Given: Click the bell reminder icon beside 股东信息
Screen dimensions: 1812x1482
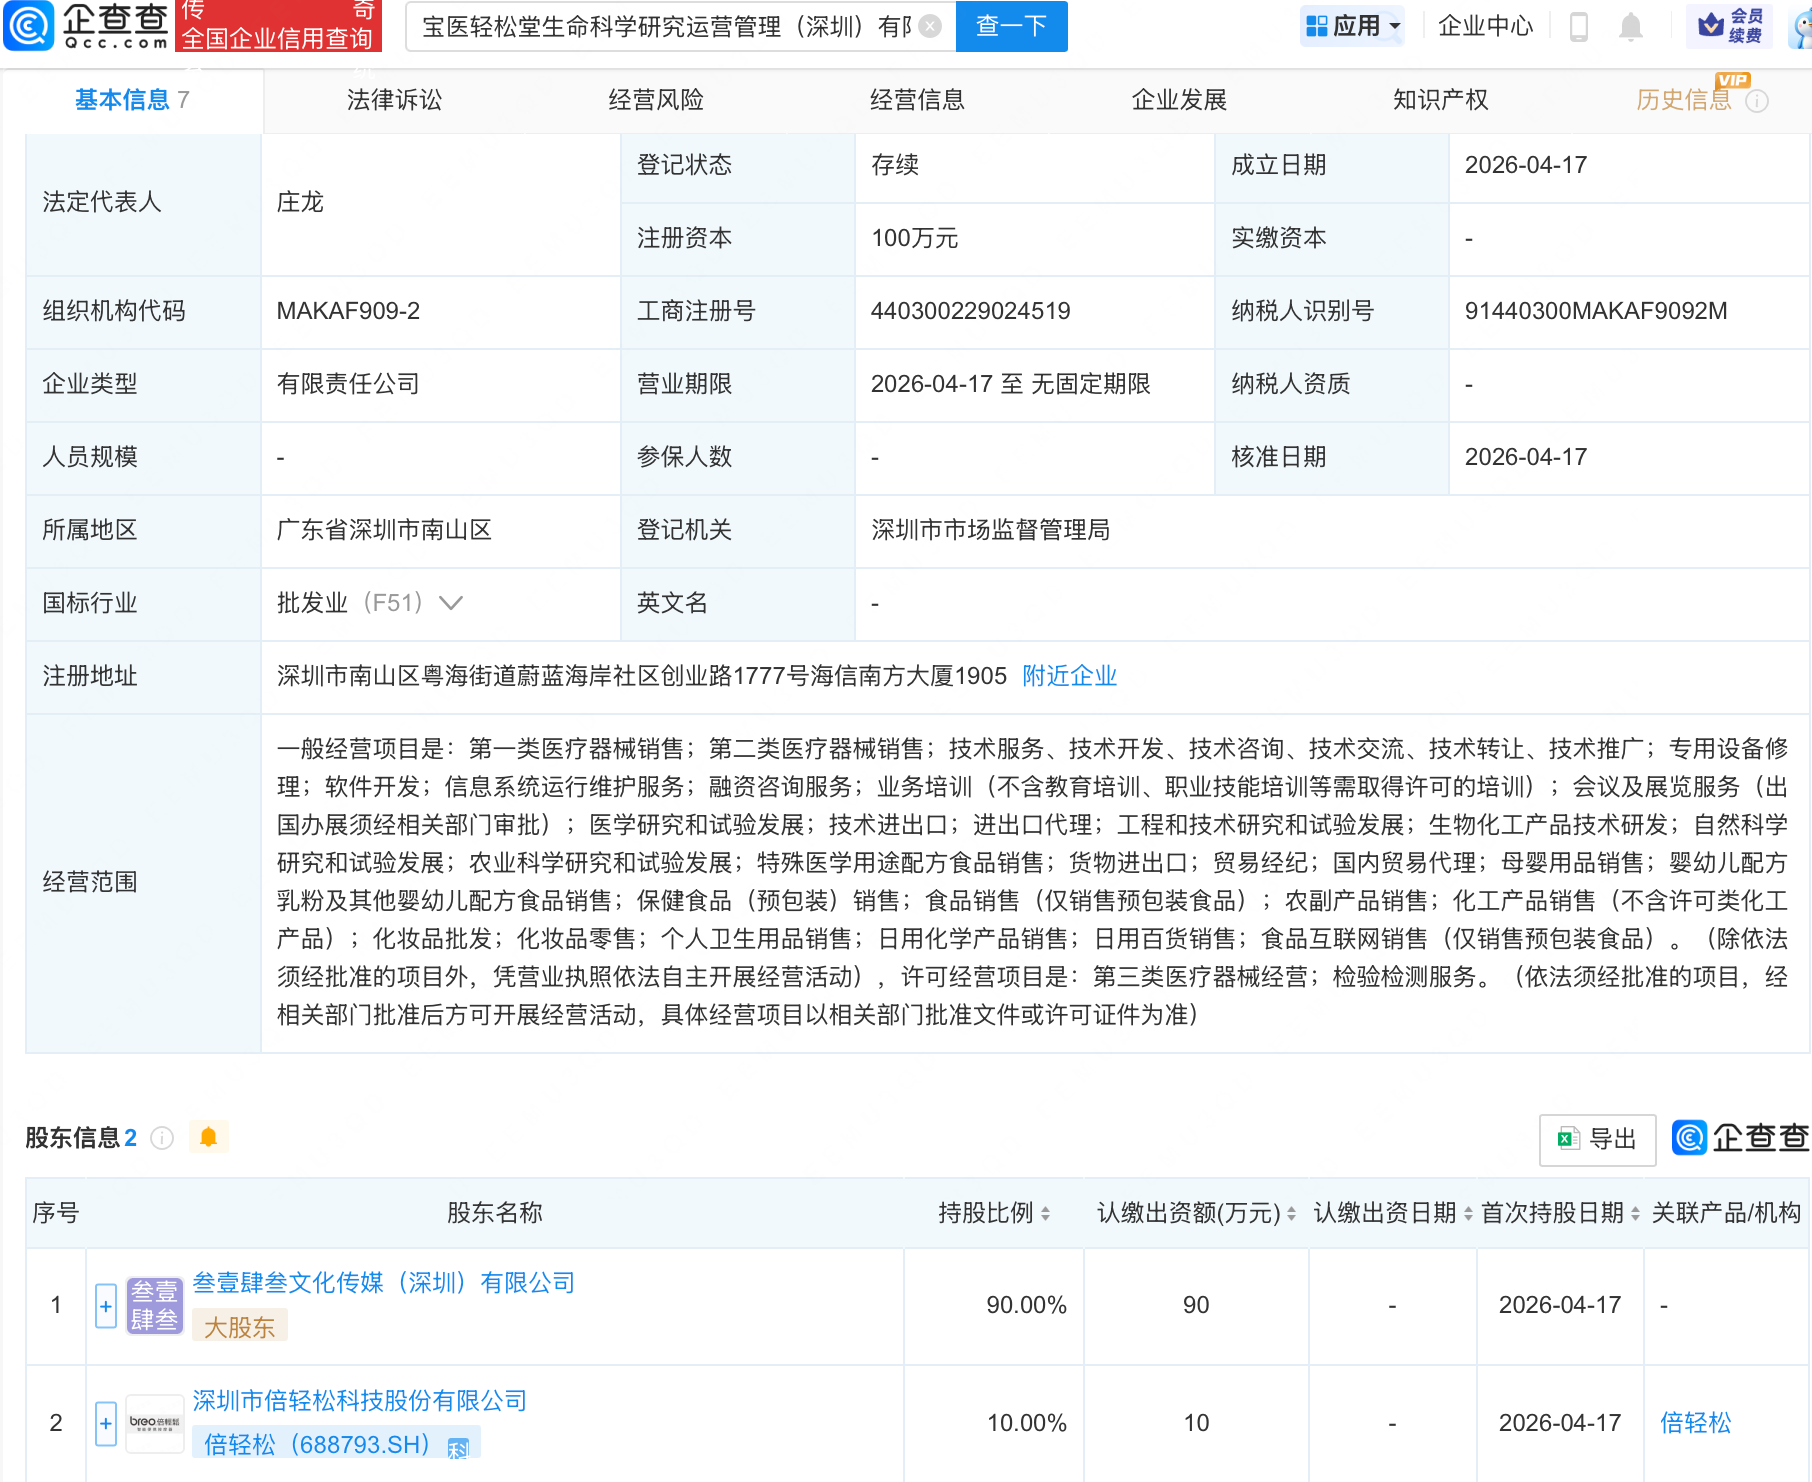Looking at the screenshot, I should [x=209, y=1137].
